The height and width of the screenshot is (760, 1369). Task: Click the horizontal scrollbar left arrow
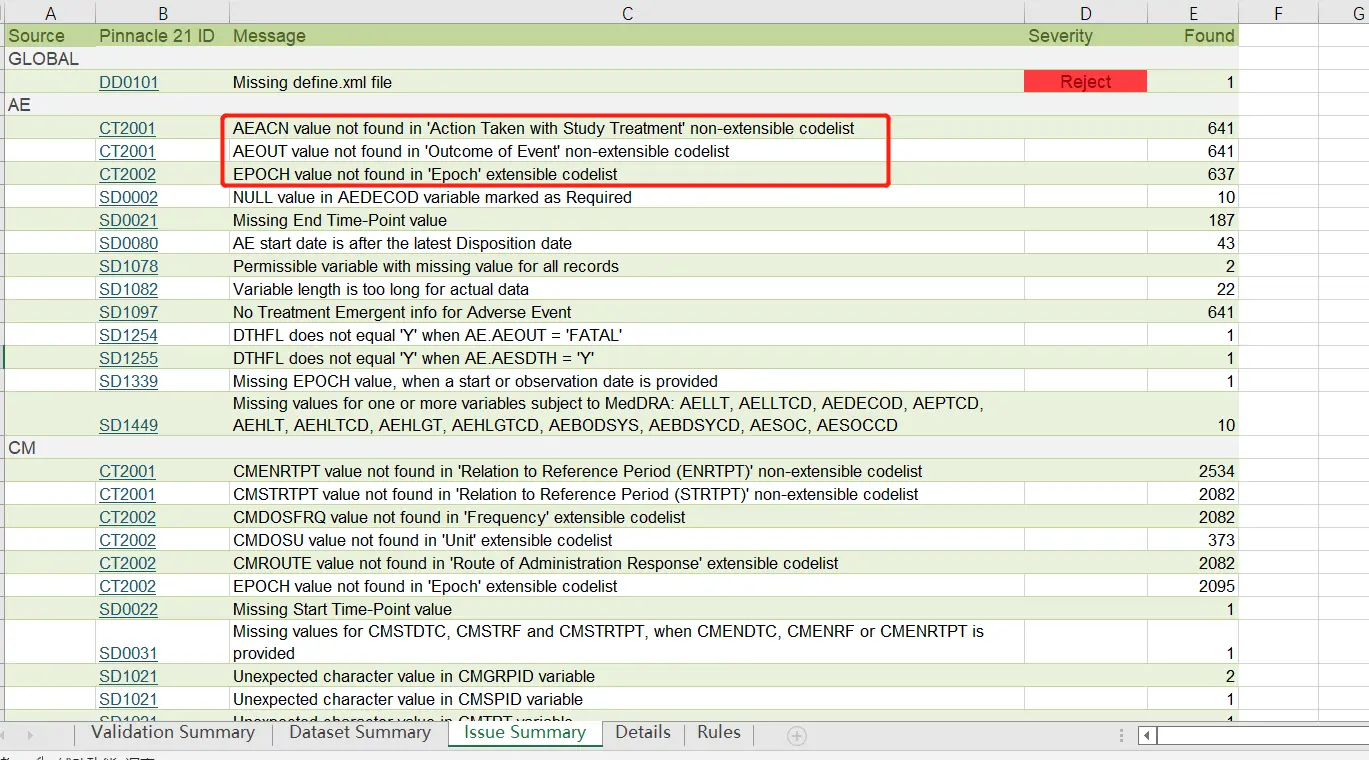point(1148,736)
